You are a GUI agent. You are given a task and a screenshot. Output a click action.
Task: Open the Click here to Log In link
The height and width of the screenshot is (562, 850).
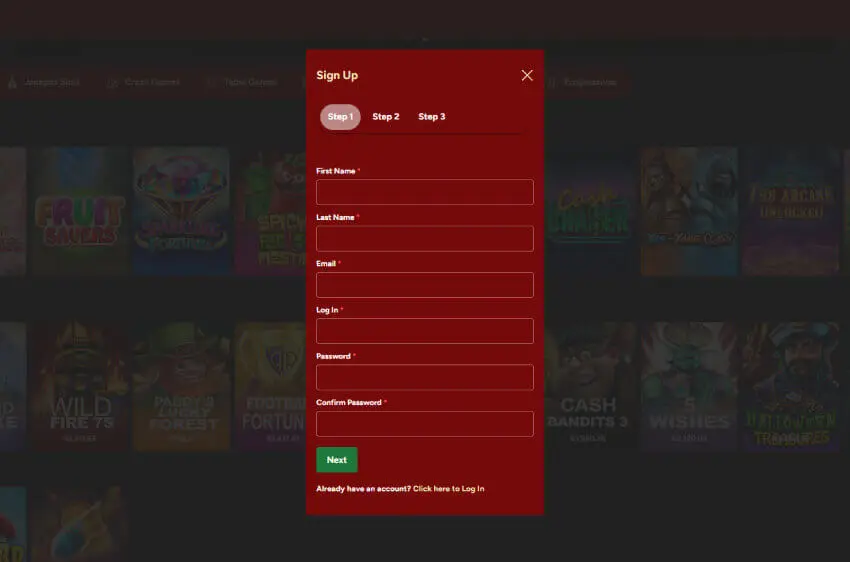tap(448, 488)
